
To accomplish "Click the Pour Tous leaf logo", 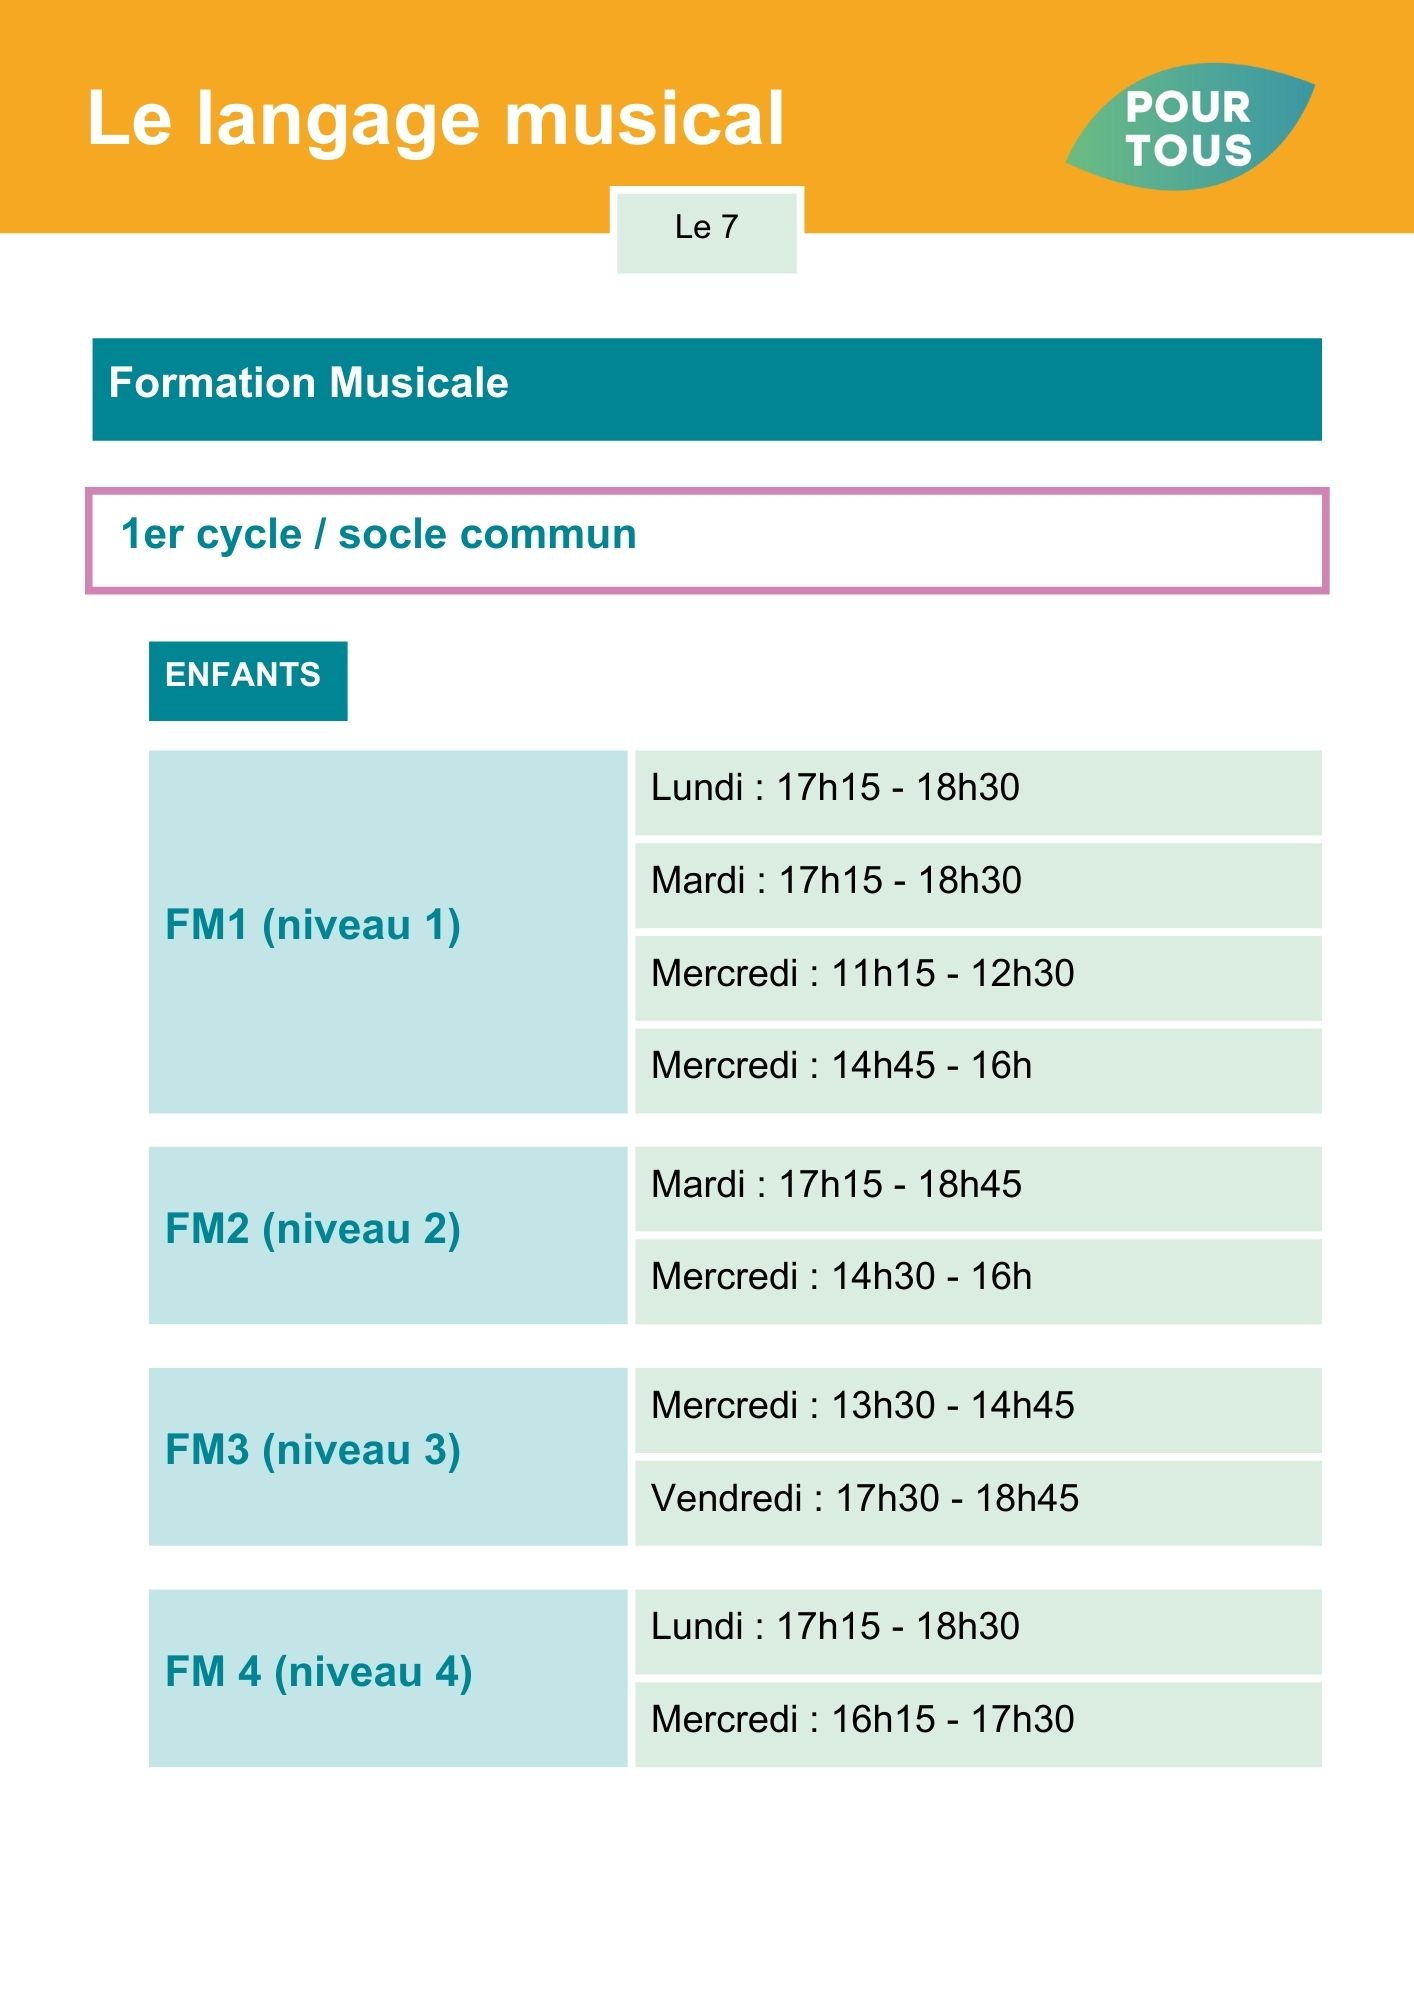I will 1190,127.
